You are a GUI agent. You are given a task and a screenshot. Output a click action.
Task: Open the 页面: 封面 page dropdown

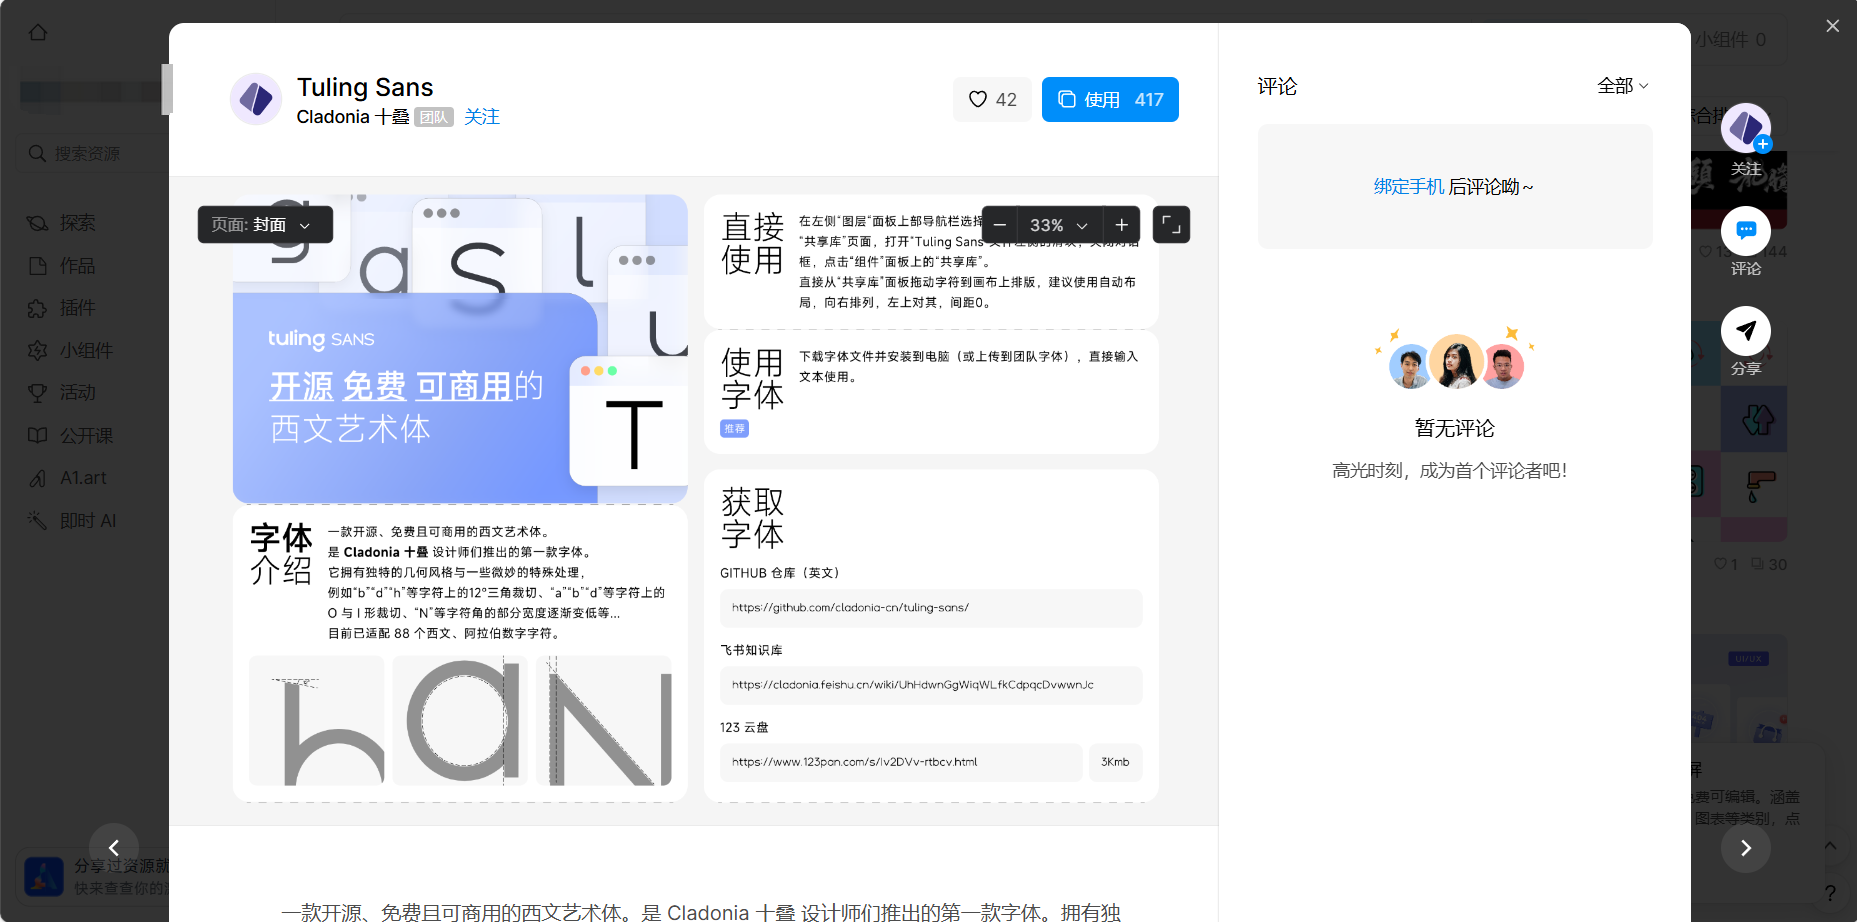coord(265,225)
